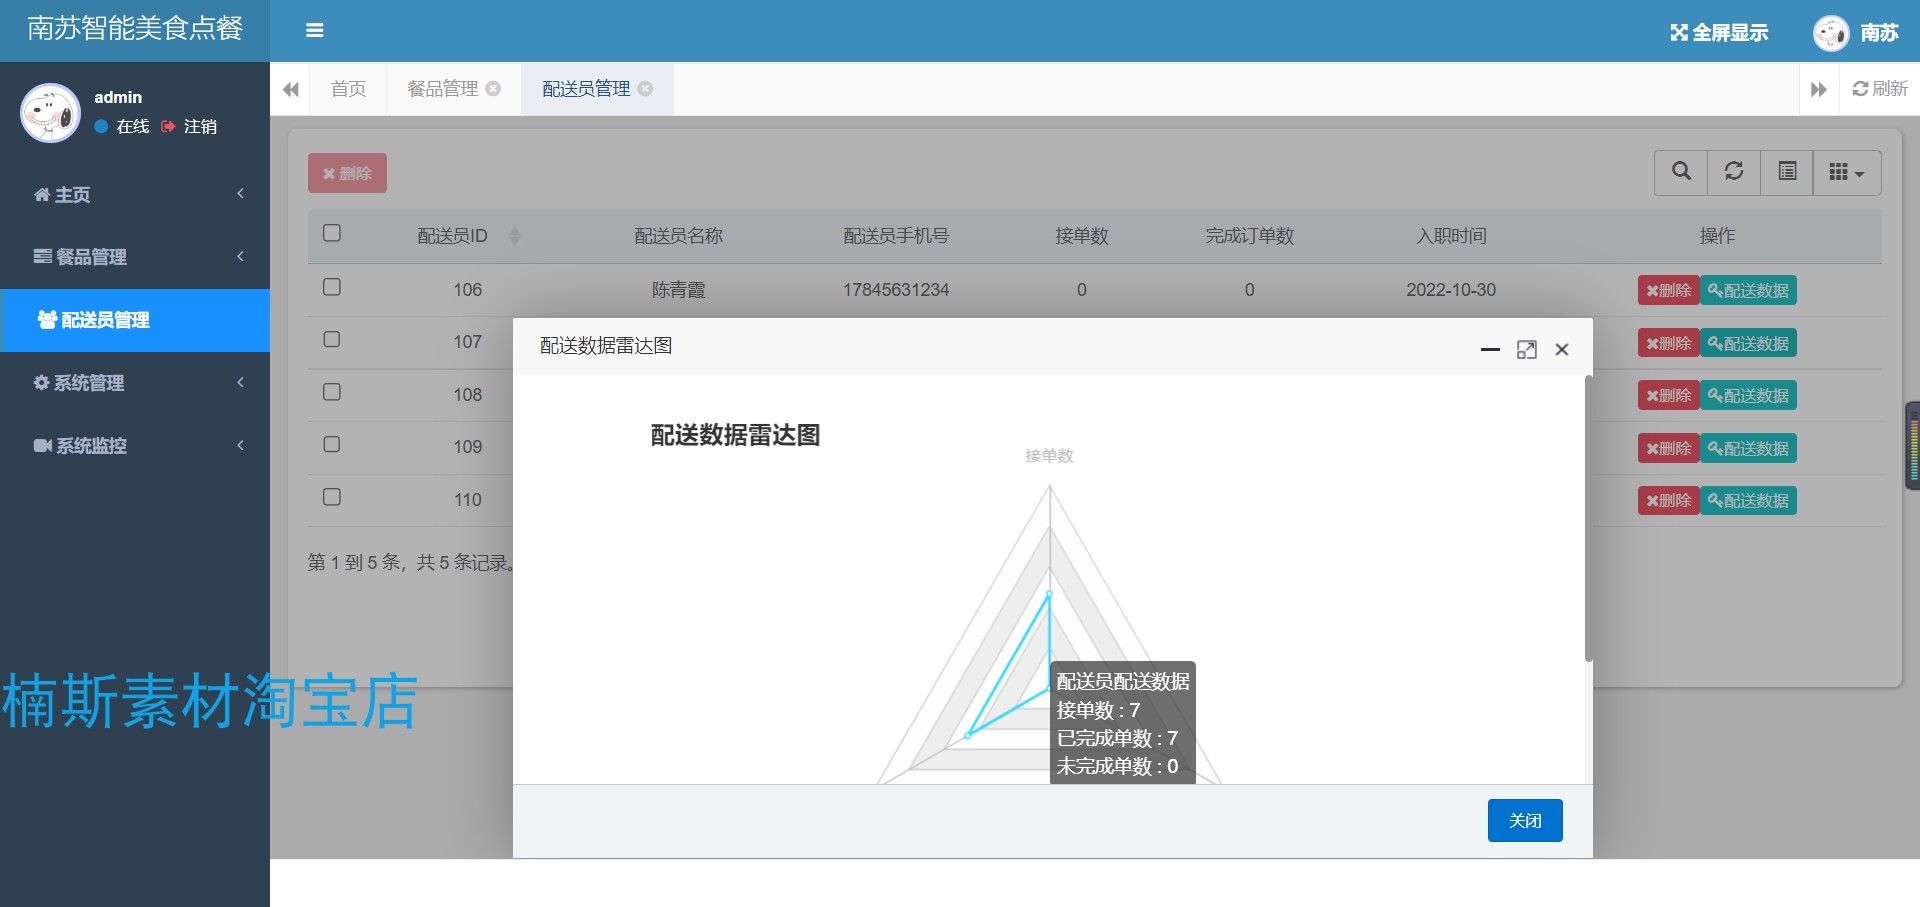
Task: Click 删除 button in row 106
Action: (1668, 290)
